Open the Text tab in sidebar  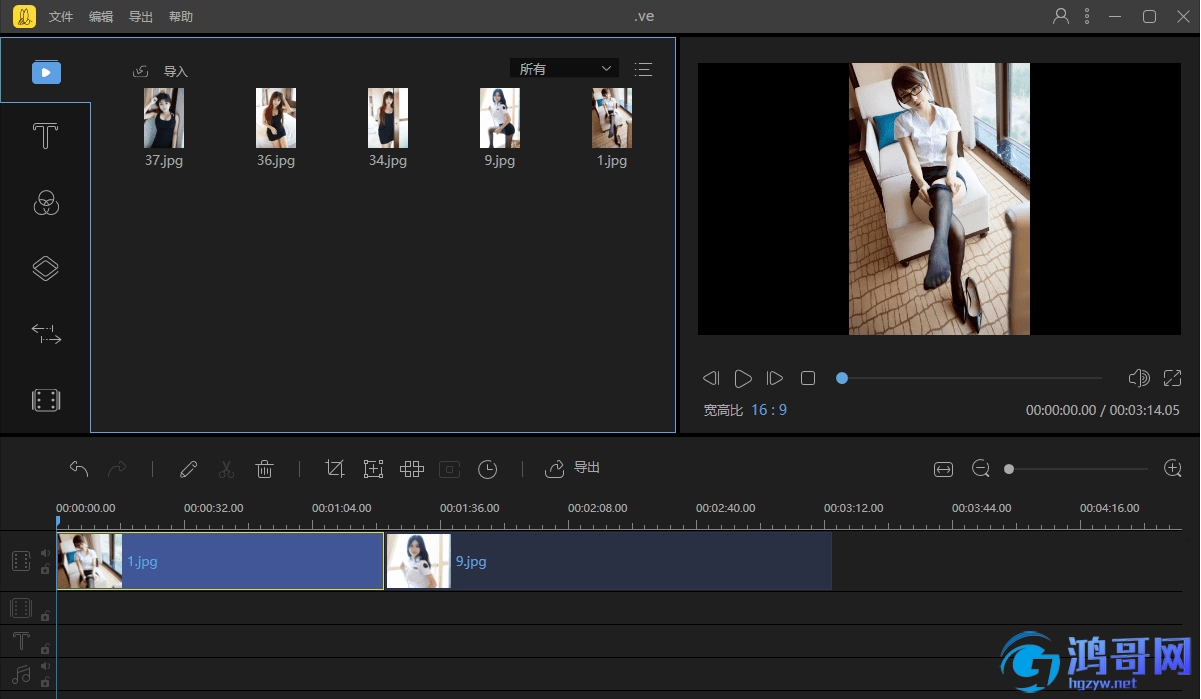coord(46,136)
